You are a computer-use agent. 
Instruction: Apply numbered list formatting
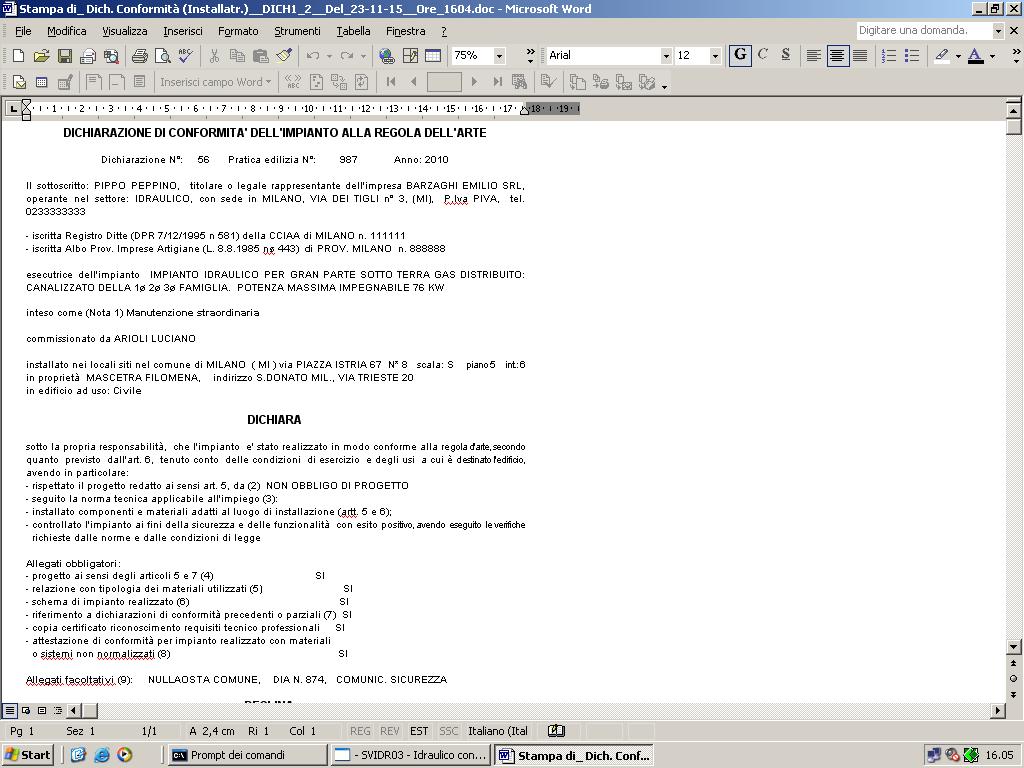coord(889,56)
